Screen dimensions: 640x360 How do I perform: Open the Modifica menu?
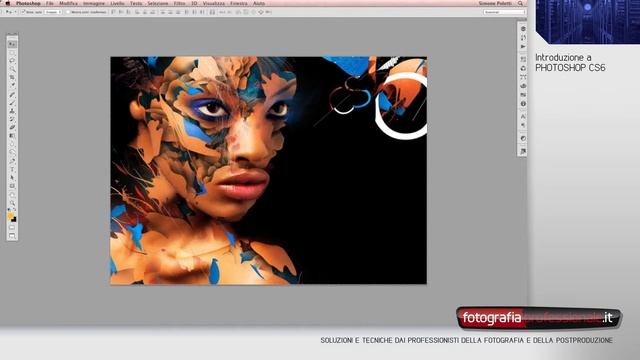[68, 3]
